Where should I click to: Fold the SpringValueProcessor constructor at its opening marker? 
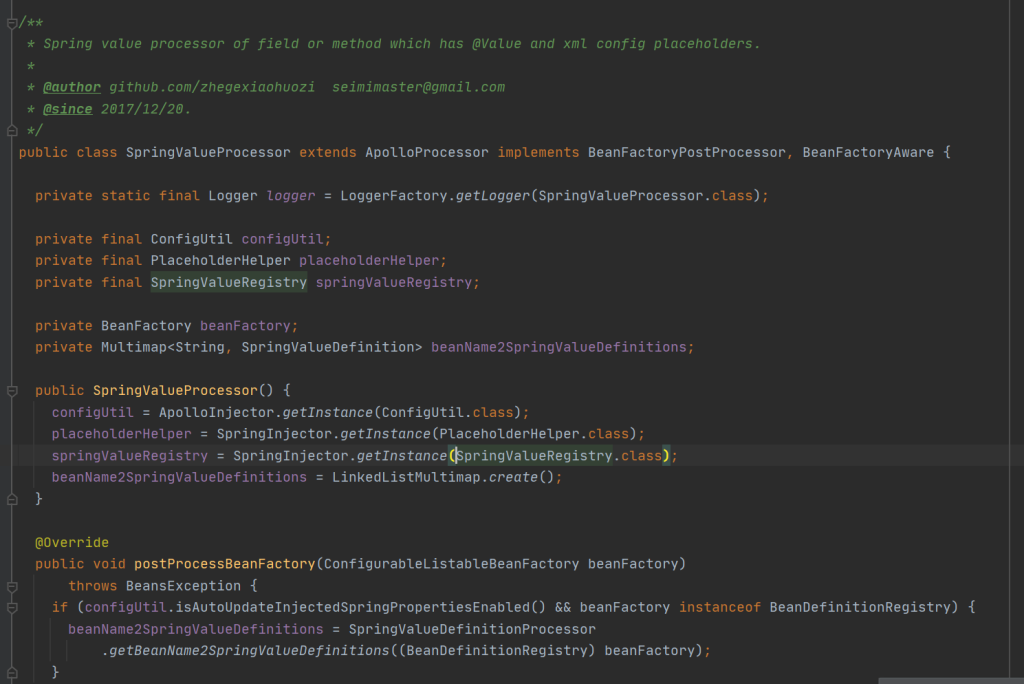coord(12,391)
